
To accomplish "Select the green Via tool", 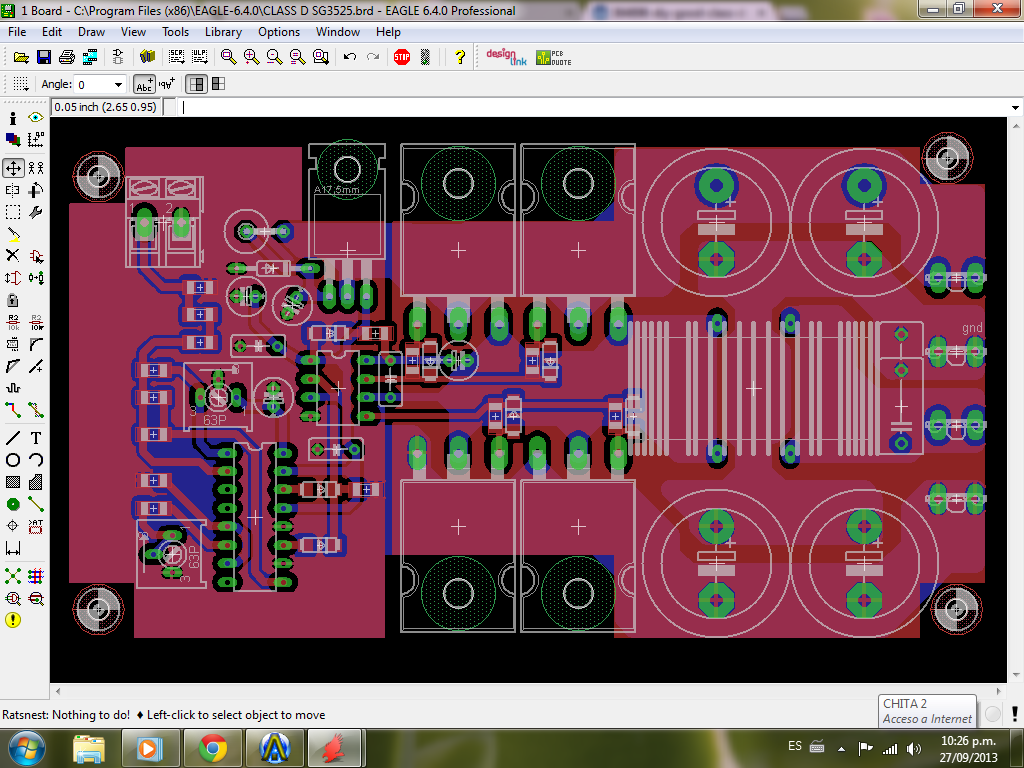I will click(13, 504).
